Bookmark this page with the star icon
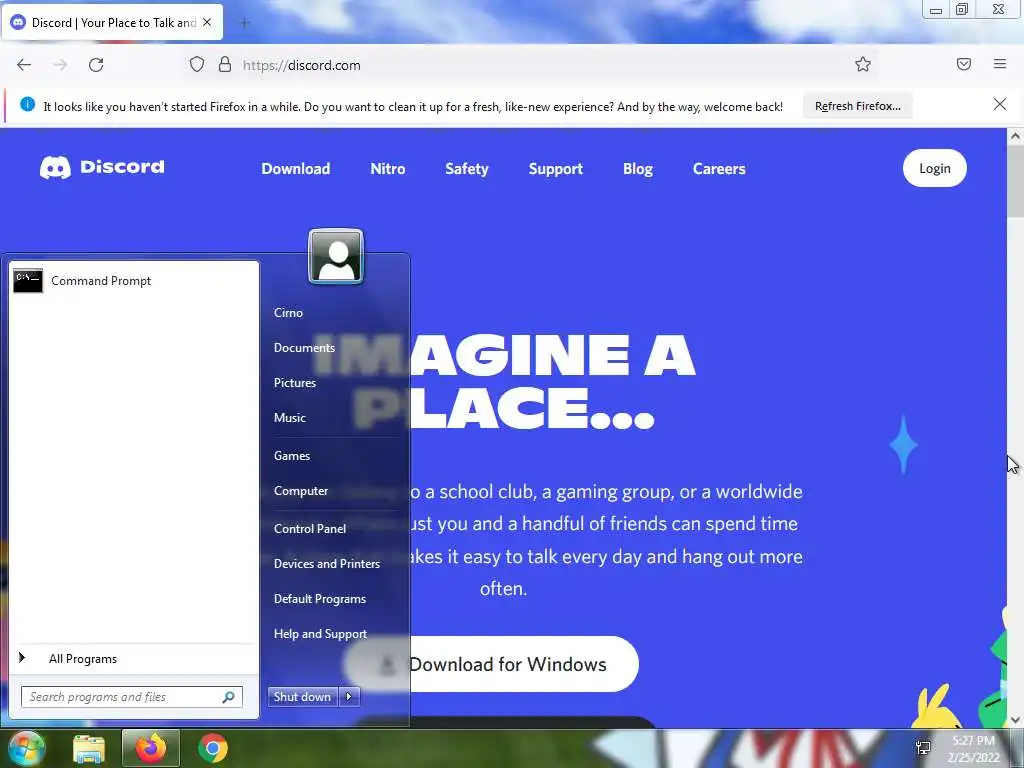 [863, 64]
